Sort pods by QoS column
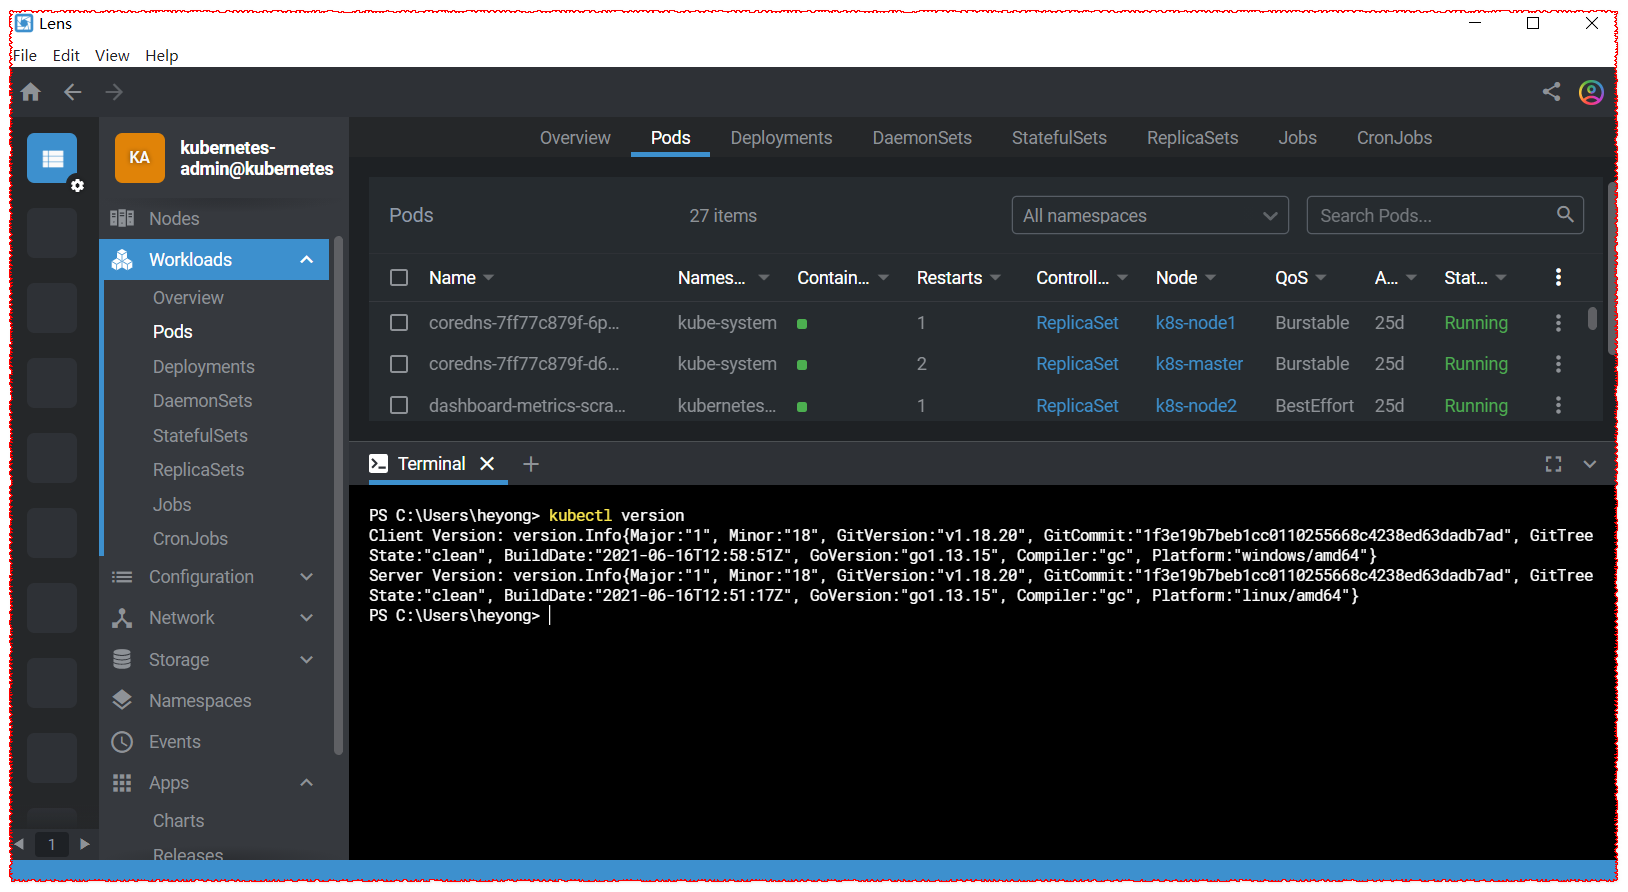Viewport: 1628px width, 892px height. click(1301, 278)
